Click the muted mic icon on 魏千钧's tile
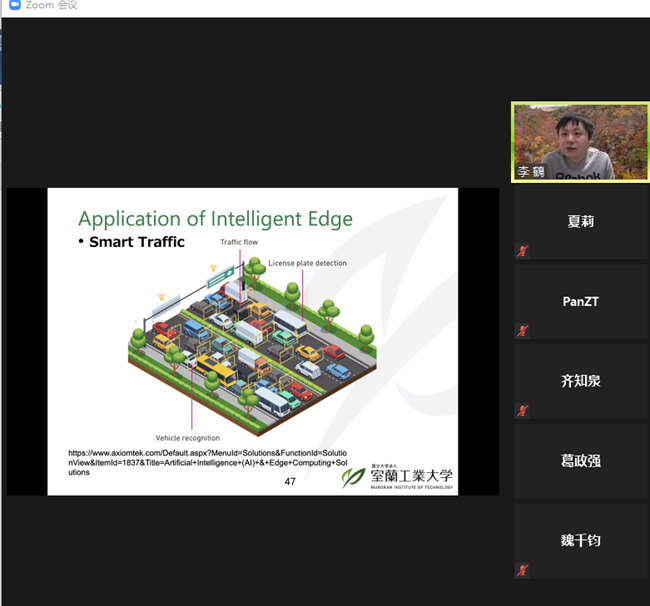The height and width of the screenshot is (606, 650). coord(521,570)
